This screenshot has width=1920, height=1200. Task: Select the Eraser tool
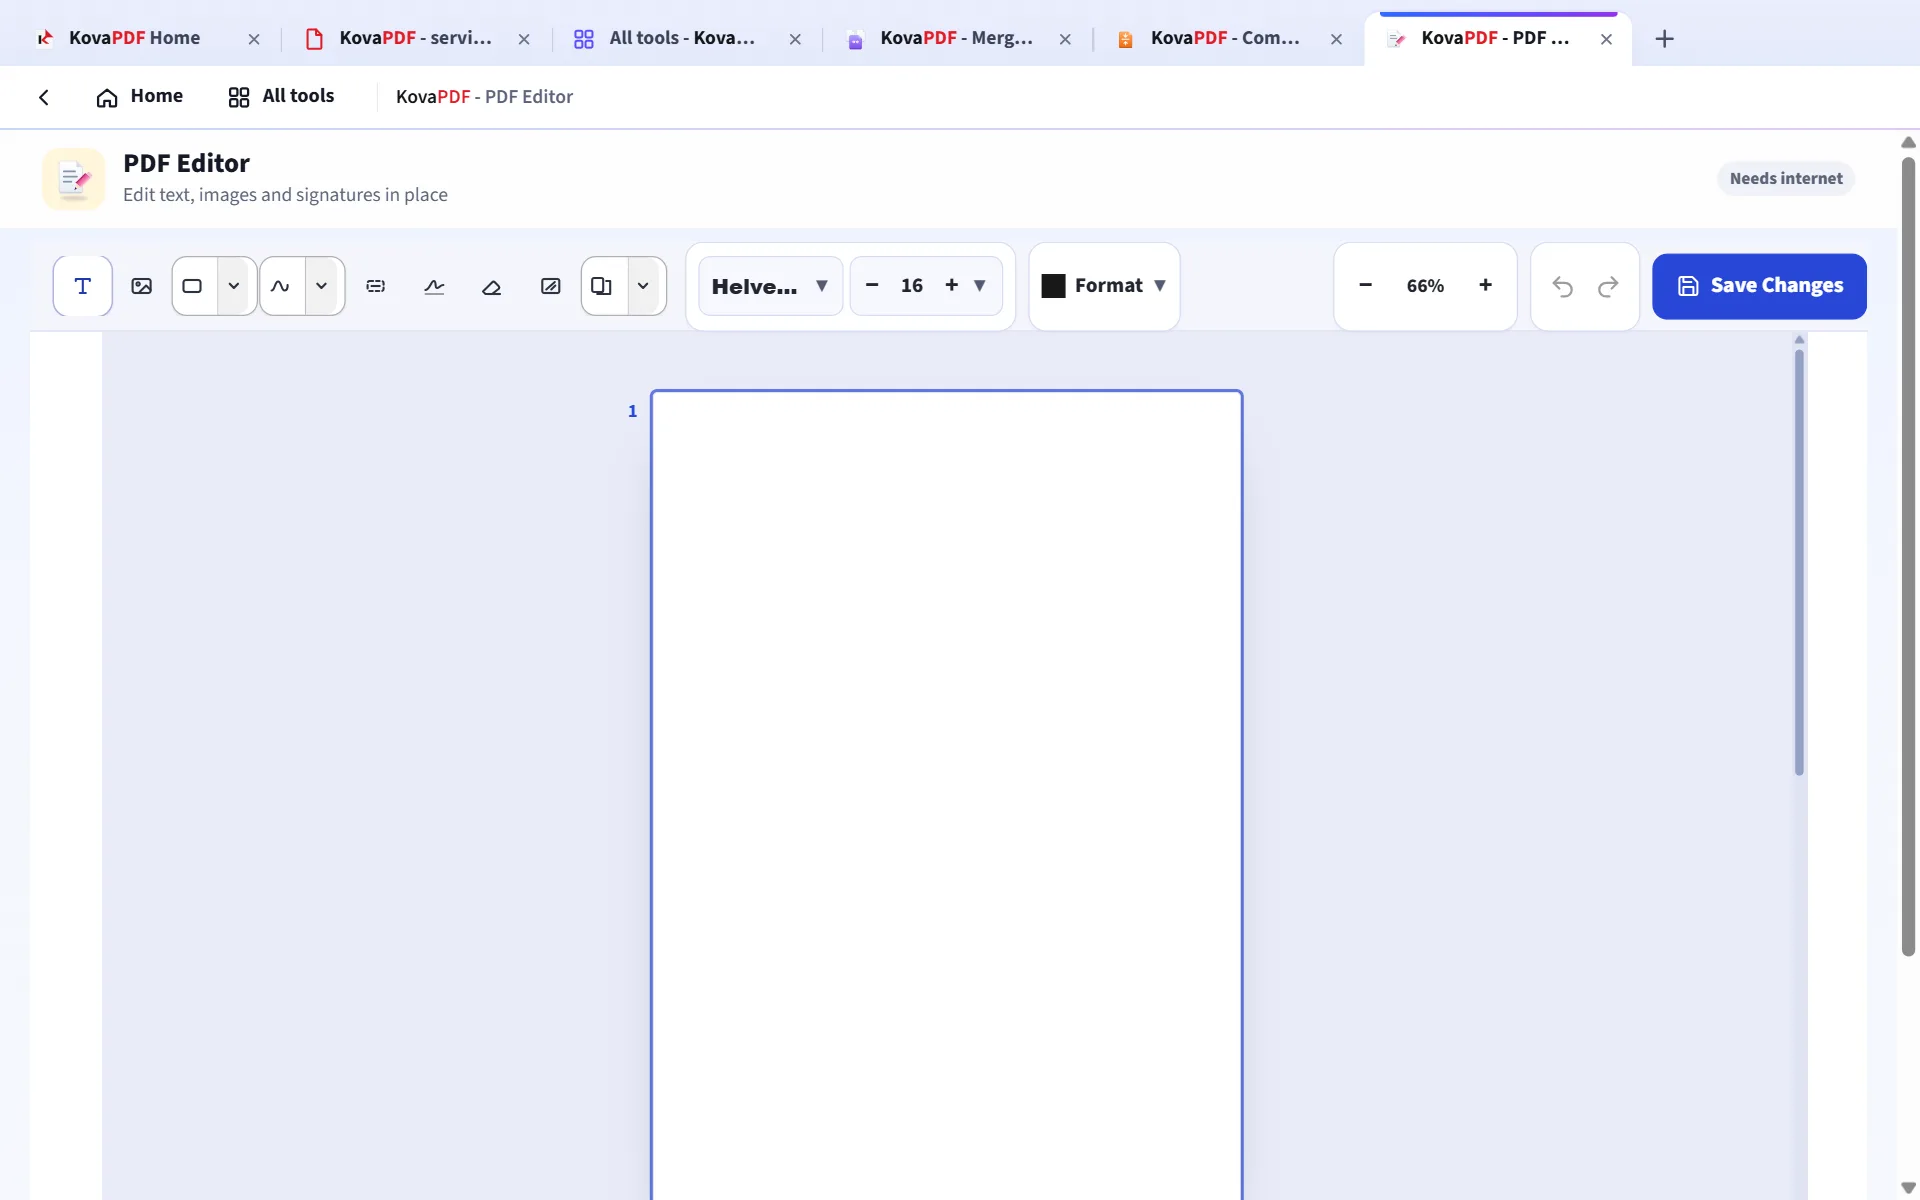492,286
